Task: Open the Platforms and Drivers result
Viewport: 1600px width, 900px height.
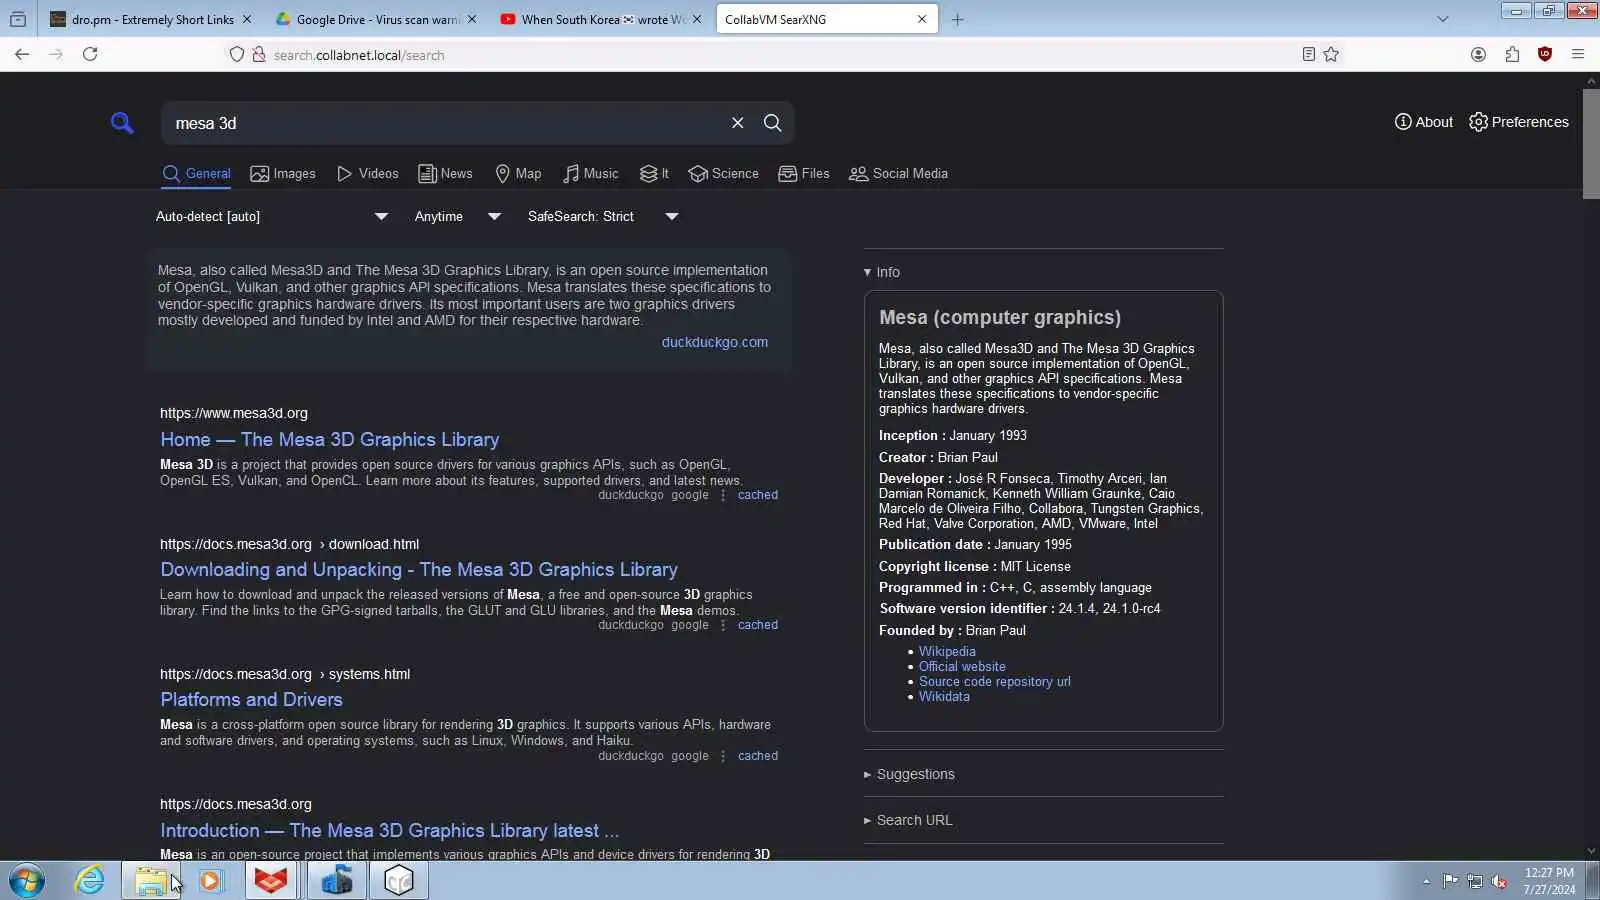Action: (x=251, y=699)
